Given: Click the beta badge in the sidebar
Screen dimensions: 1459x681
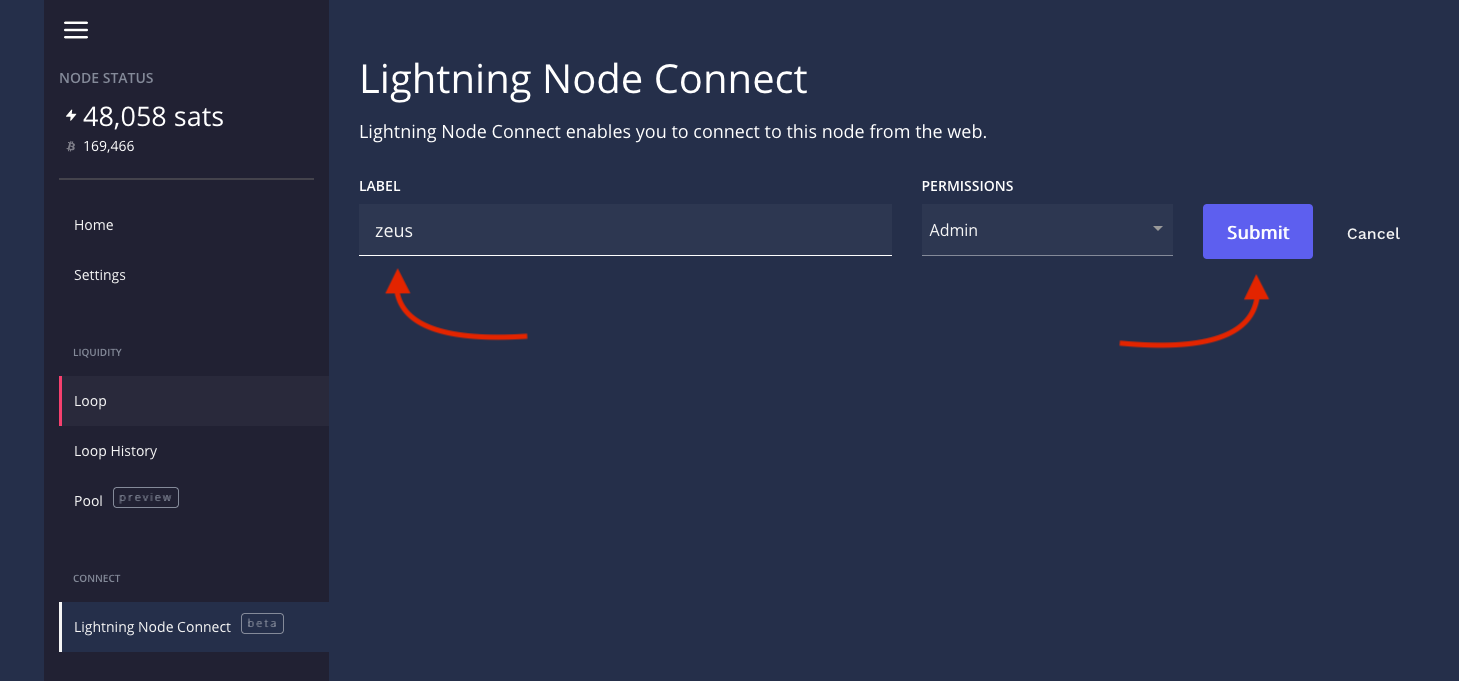Looking at the screenshot, I should pos(262,624).
